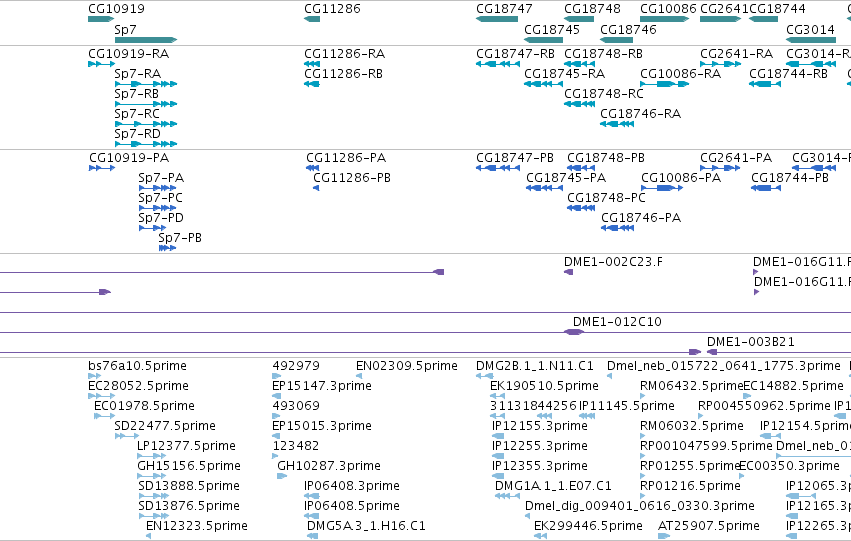Click protein CG18744-PB
This screenshot has width=851, height=541.
pos(790,178)
